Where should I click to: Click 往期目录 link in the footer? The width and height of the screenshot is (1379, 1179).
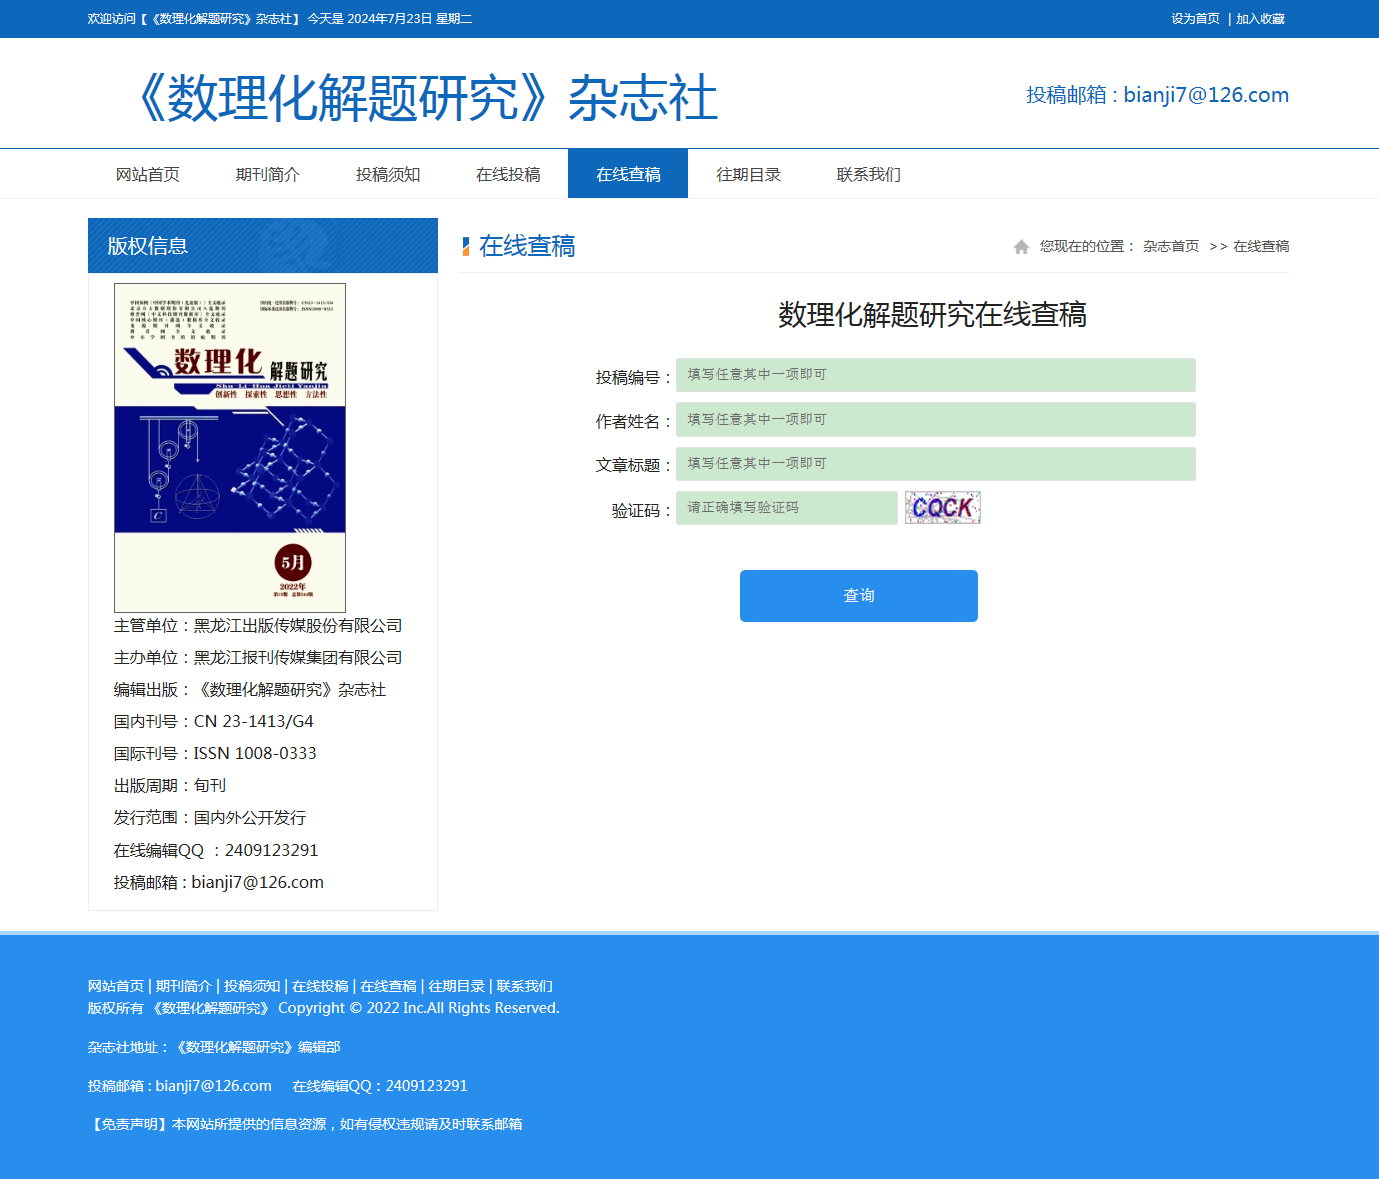click(x=456, y=986)
